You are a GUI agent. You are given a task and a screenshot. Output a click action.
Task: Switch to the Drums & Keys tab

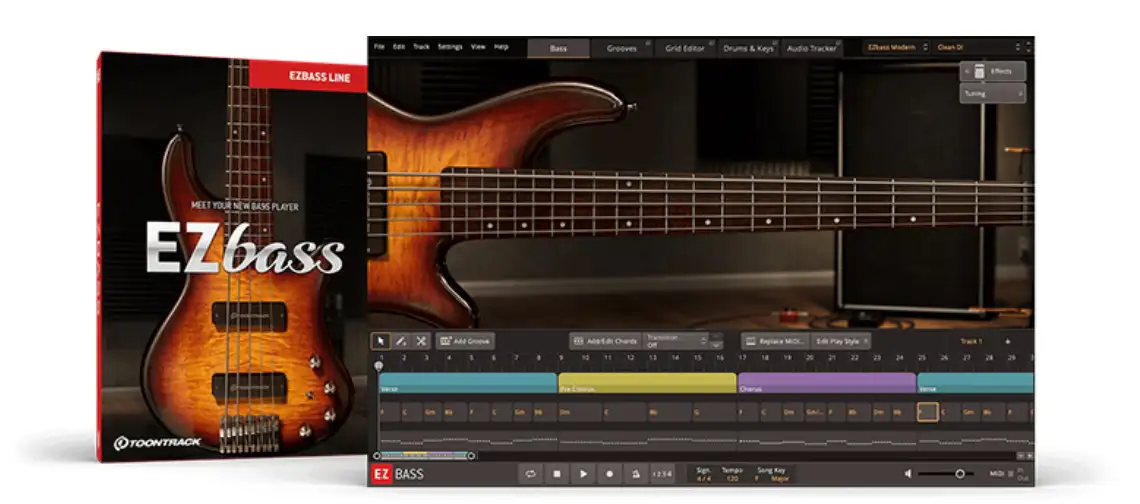[x=748, y=48]
